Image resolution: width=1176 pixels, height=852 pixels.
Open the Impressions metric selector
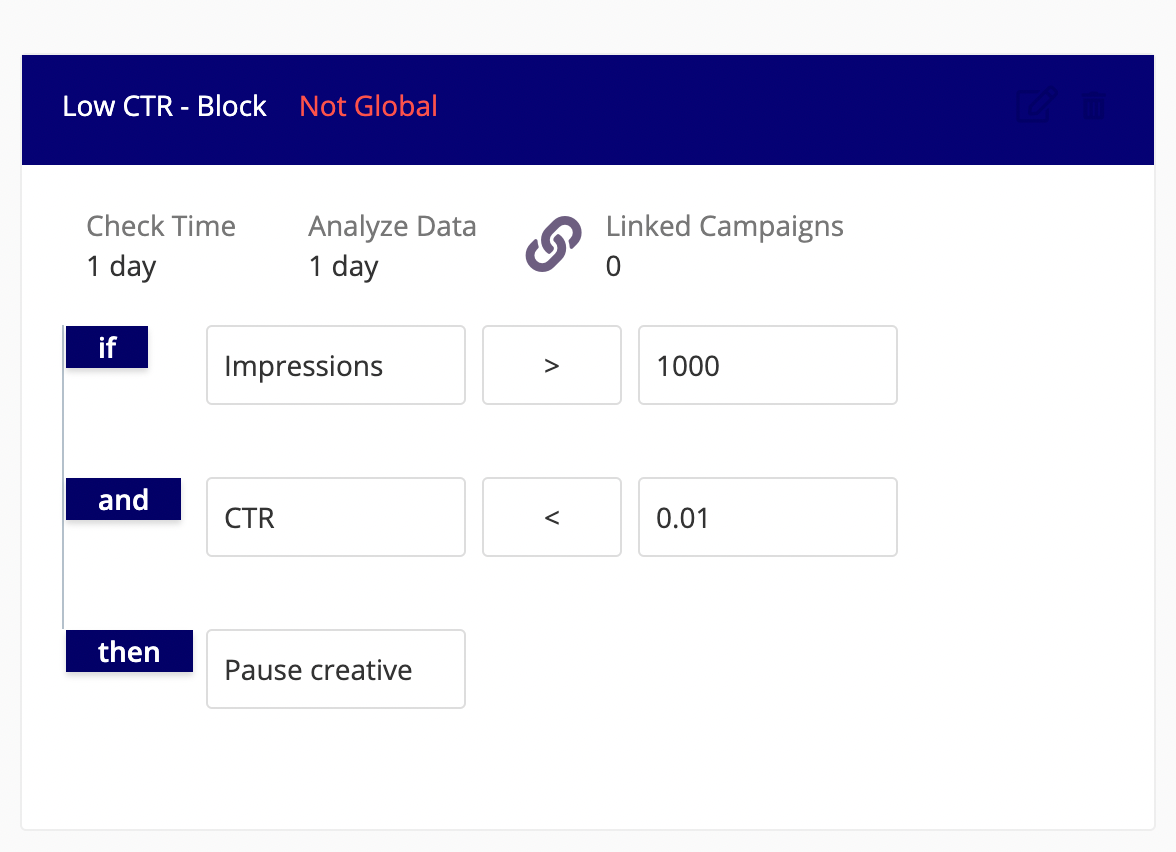coord(335,365)
